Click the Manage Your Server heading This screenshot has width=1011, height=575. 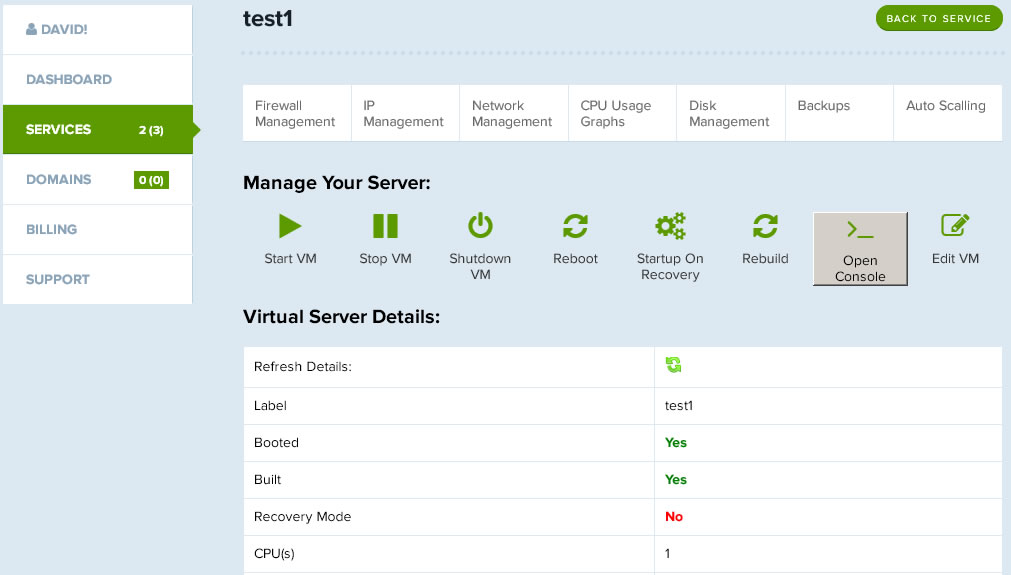point(337,183)
